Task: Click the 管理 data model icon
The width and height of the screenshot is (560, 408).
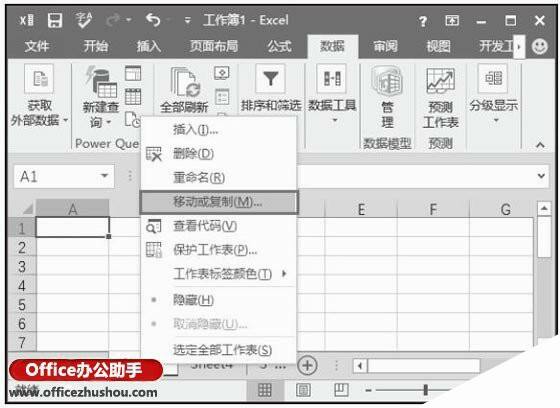Action: [x=387, y=81]
